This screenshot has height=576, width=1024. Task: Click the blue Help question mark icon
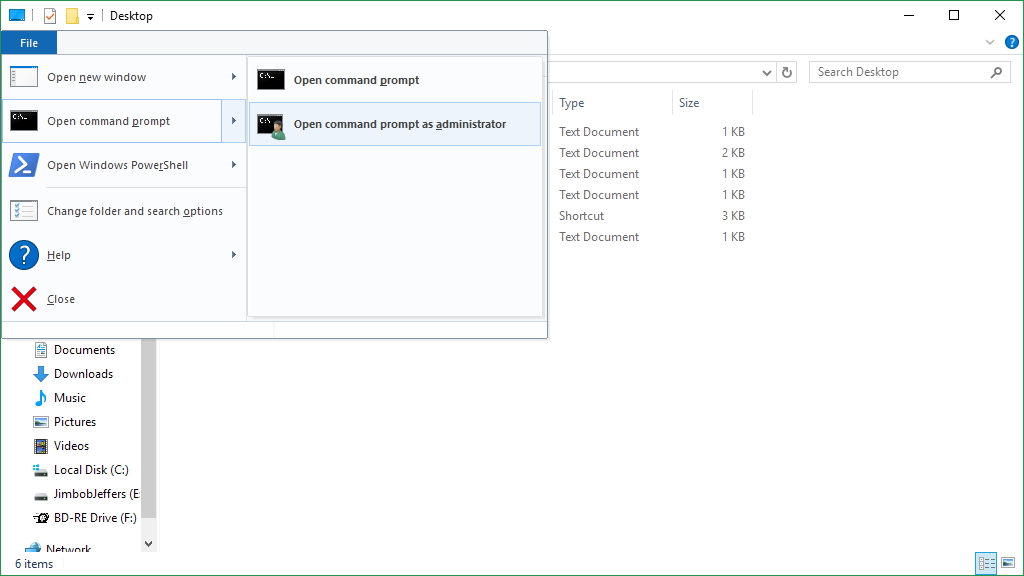(x=24, y=255)
